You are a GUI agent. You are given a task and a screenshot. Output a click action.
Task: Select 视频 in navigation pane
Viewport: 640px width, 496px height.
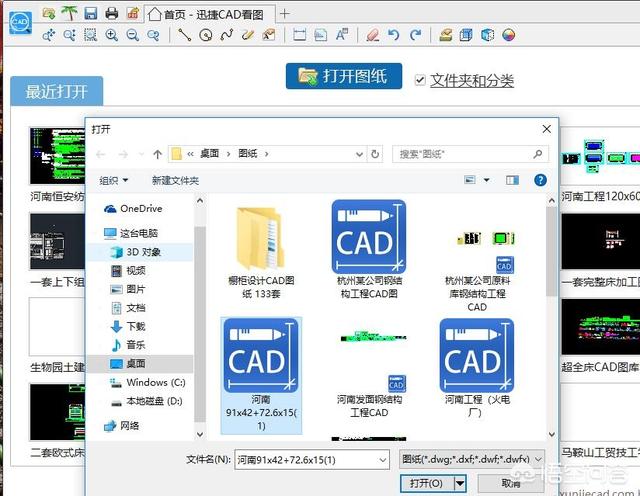point(136,271)
